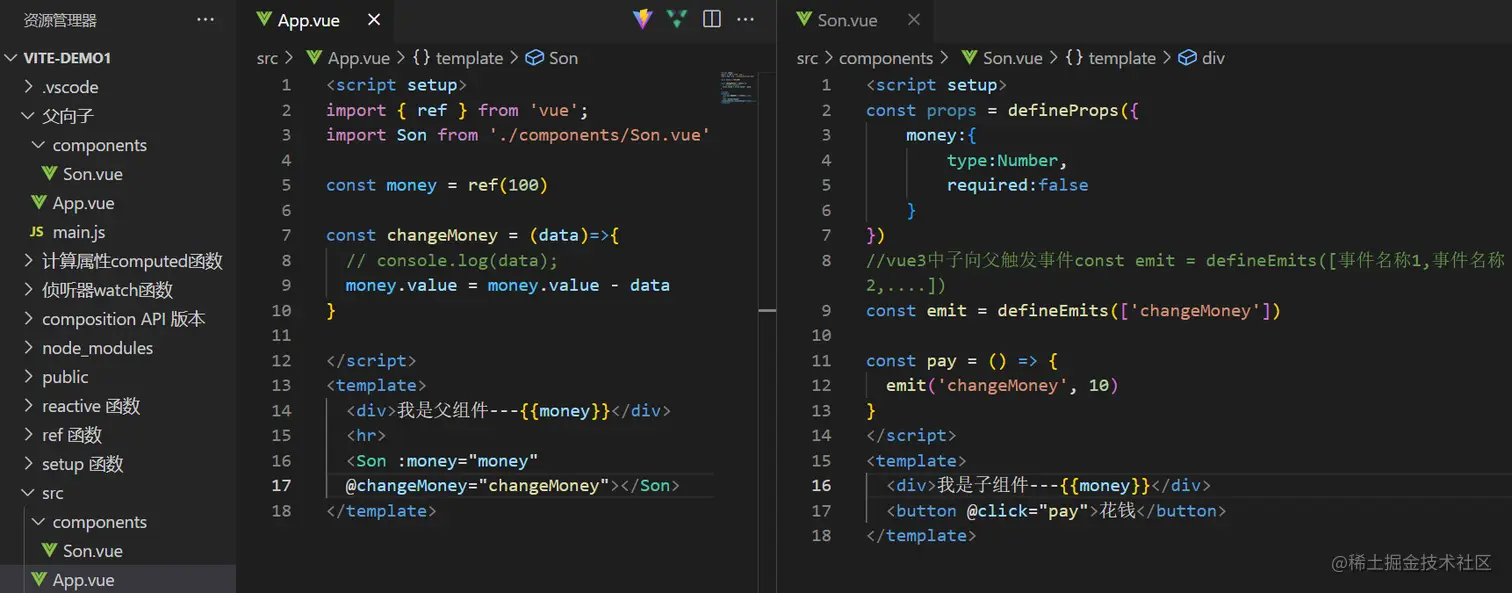The height and width of the screenshot is (593, 1512).
Task: Click the cube icon before Son breadcrumb
Action: [x=534, y=58]
